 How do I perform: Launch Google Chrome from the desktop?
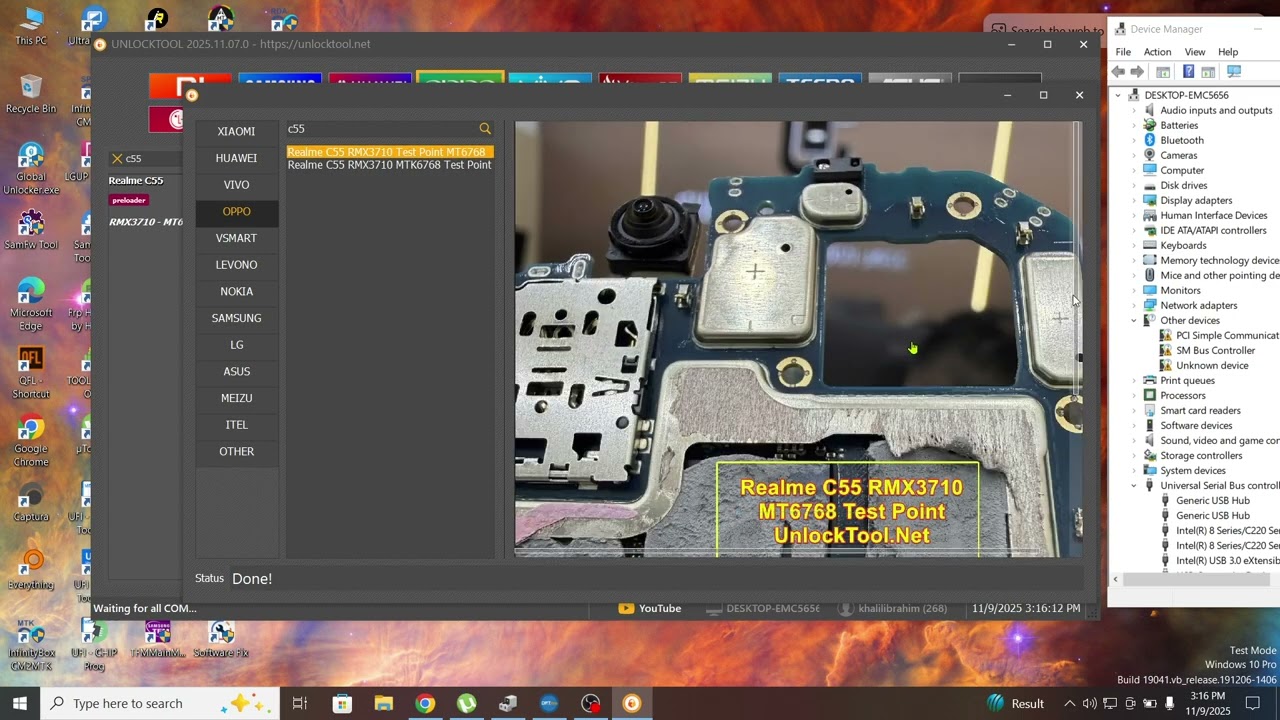(31, 441)
